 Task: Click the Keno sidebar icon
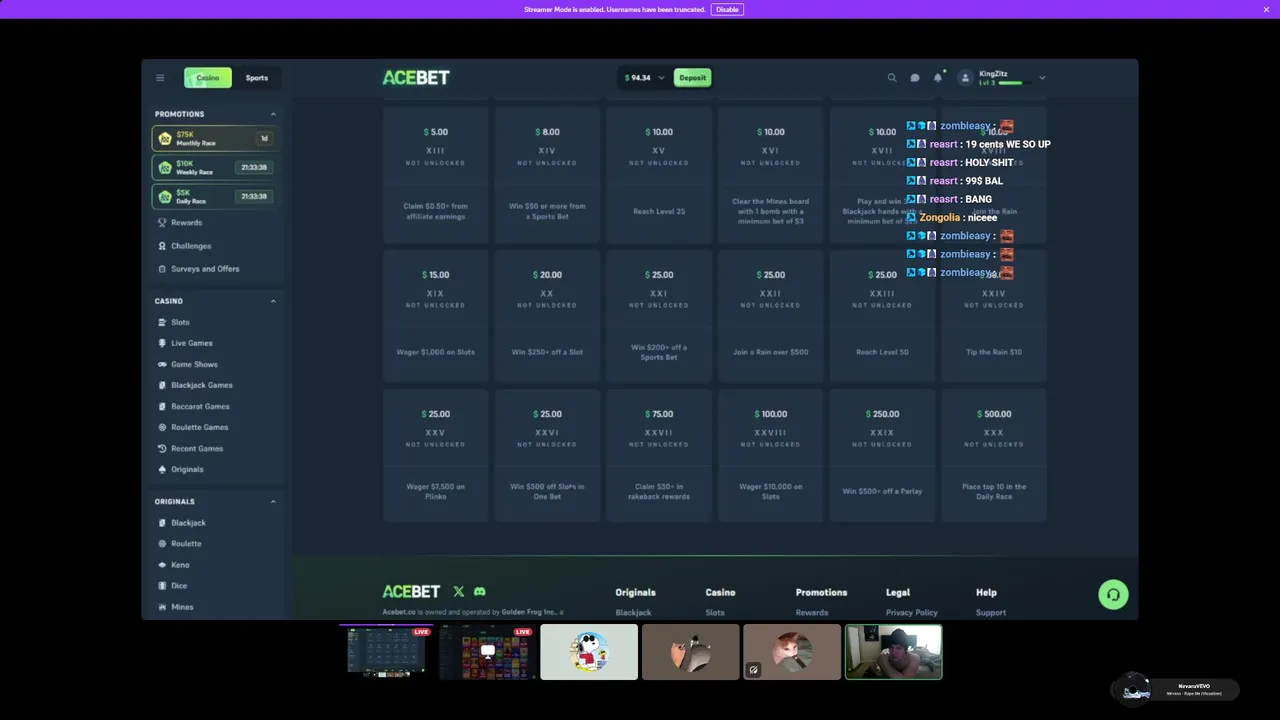point(162,565)
